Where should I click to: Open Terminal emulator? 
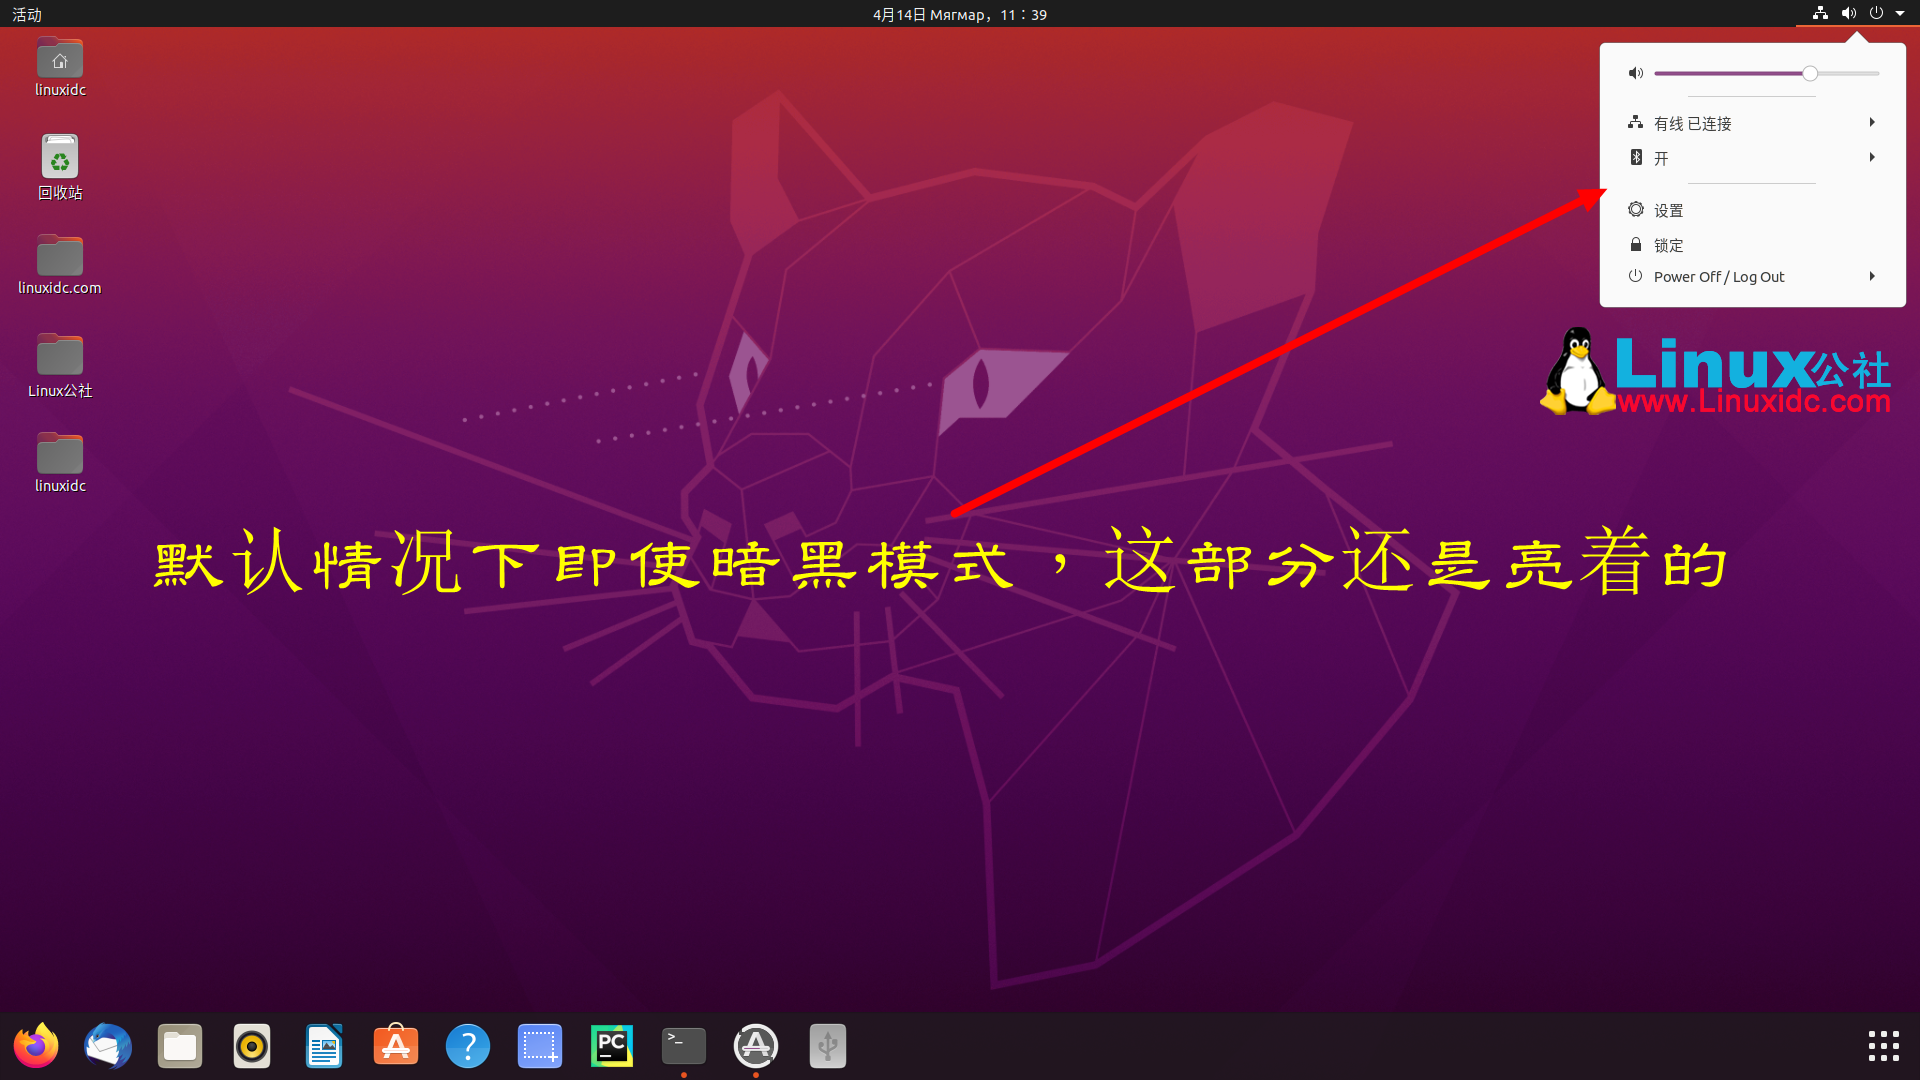click(682, 1044)
